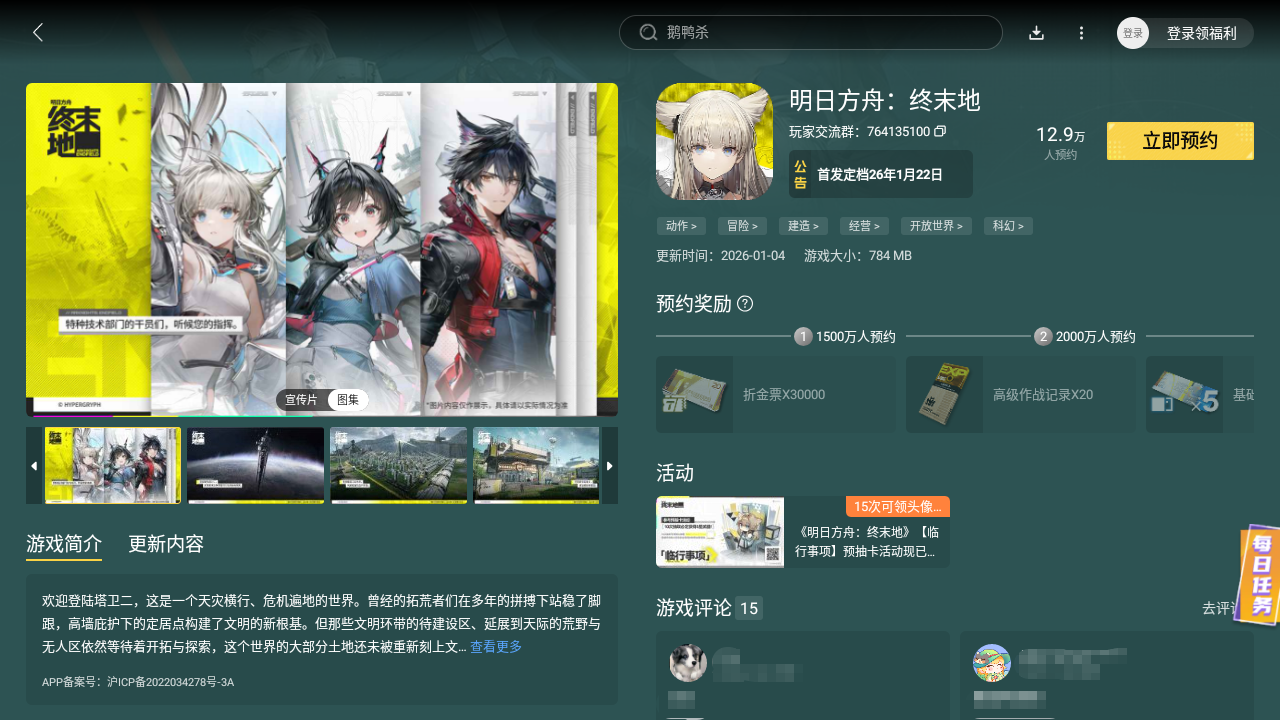Click the milestone 1 marker for 1500万人预约
This screenshot has height=720, width=1280.
(x=803, y=336)
